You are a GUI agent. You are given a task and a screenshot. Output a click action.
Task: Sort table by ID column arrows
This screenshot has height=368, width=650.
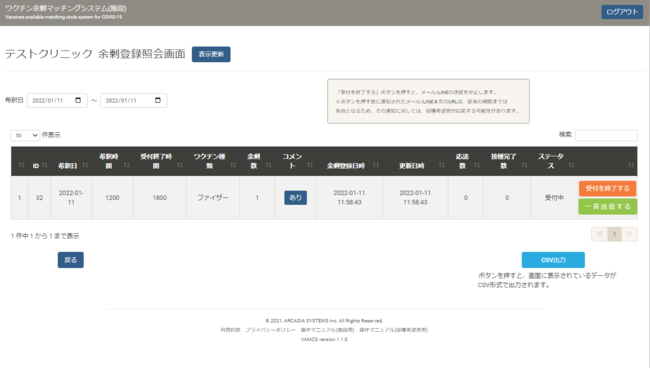(44, 165)
